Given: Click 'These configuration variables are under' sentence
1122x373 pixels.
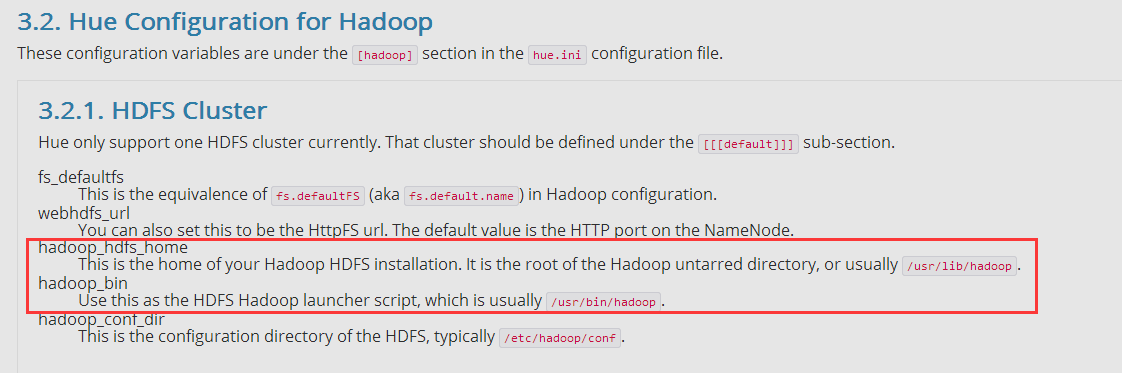Looking at the screenshot, I should tap(370, 54).
